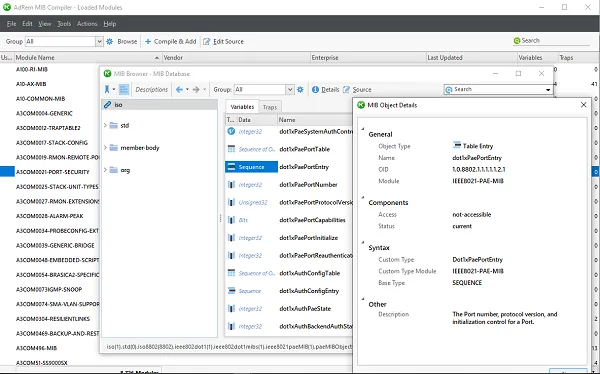Switch to the Variables tab

pyautogui.click(x=242, y=107)
